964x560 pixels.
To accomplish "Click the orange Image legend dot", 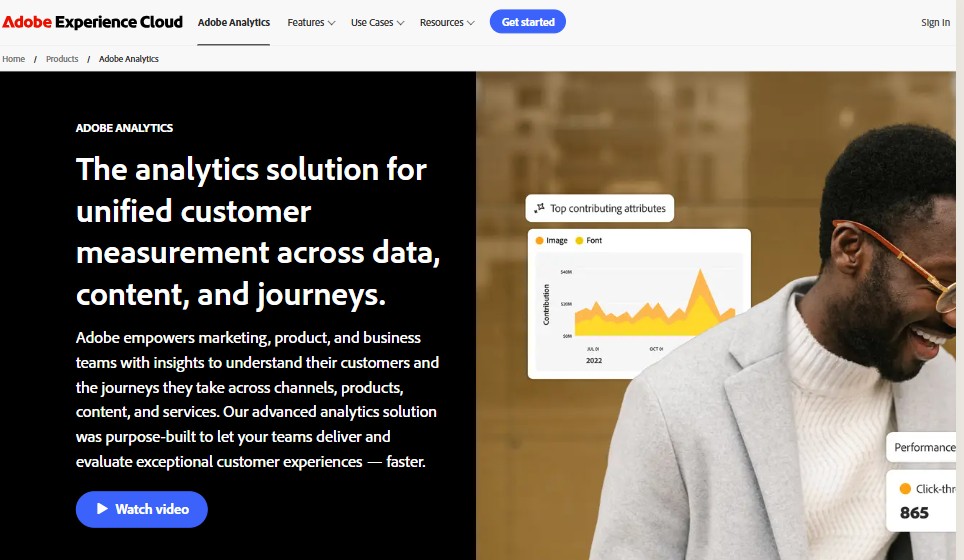I will point(539,240).
